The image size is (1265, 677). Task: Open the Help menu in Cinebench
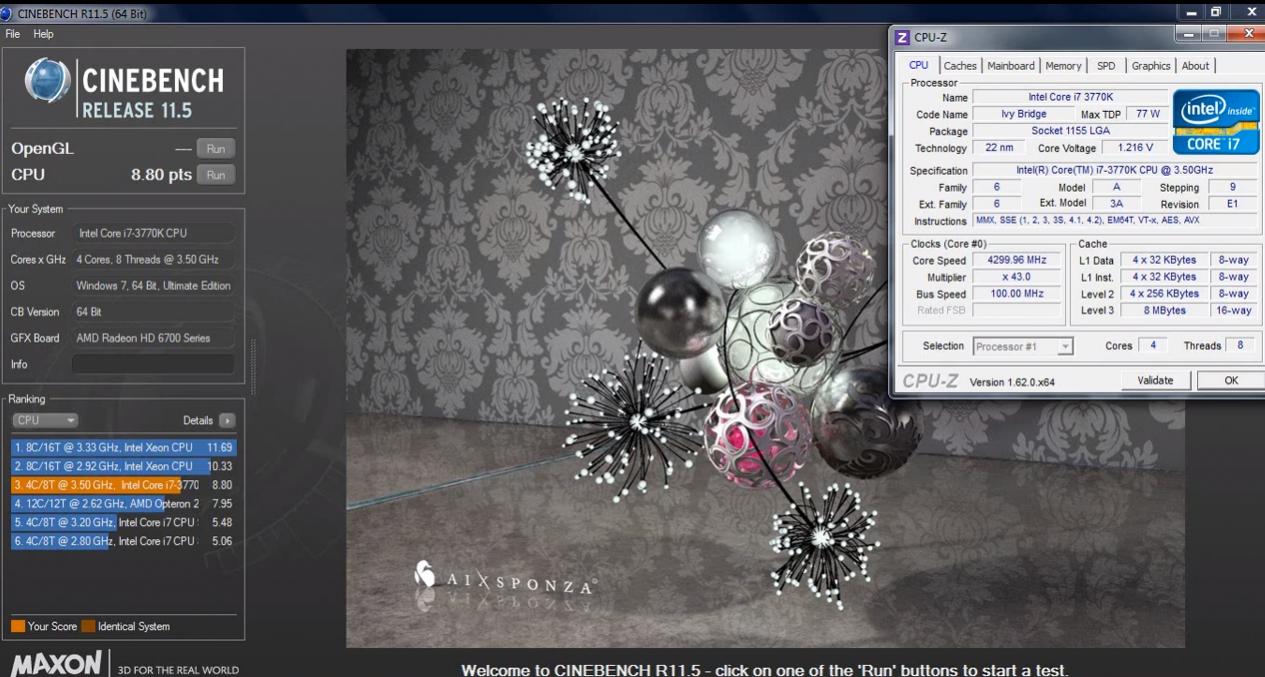pyautogui.click(x=43, y=34)
